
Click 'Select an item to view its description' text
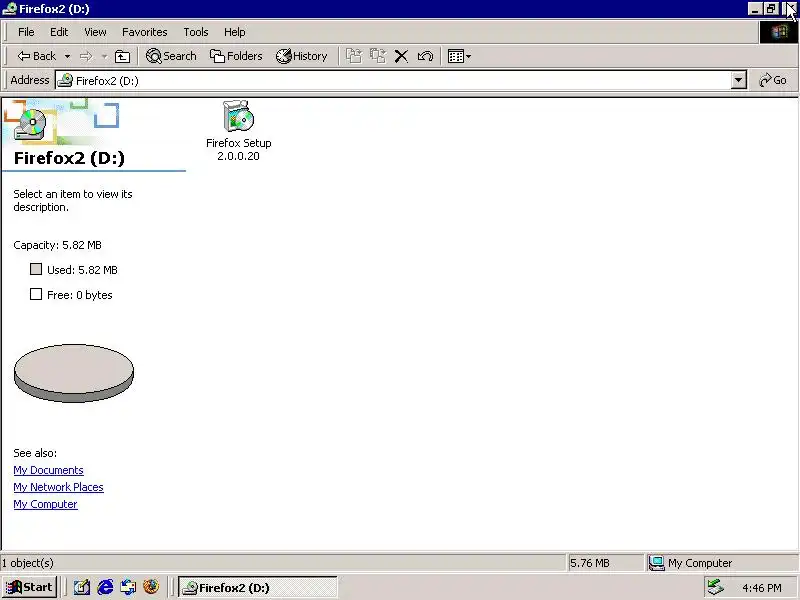click(x=72, y=201)
